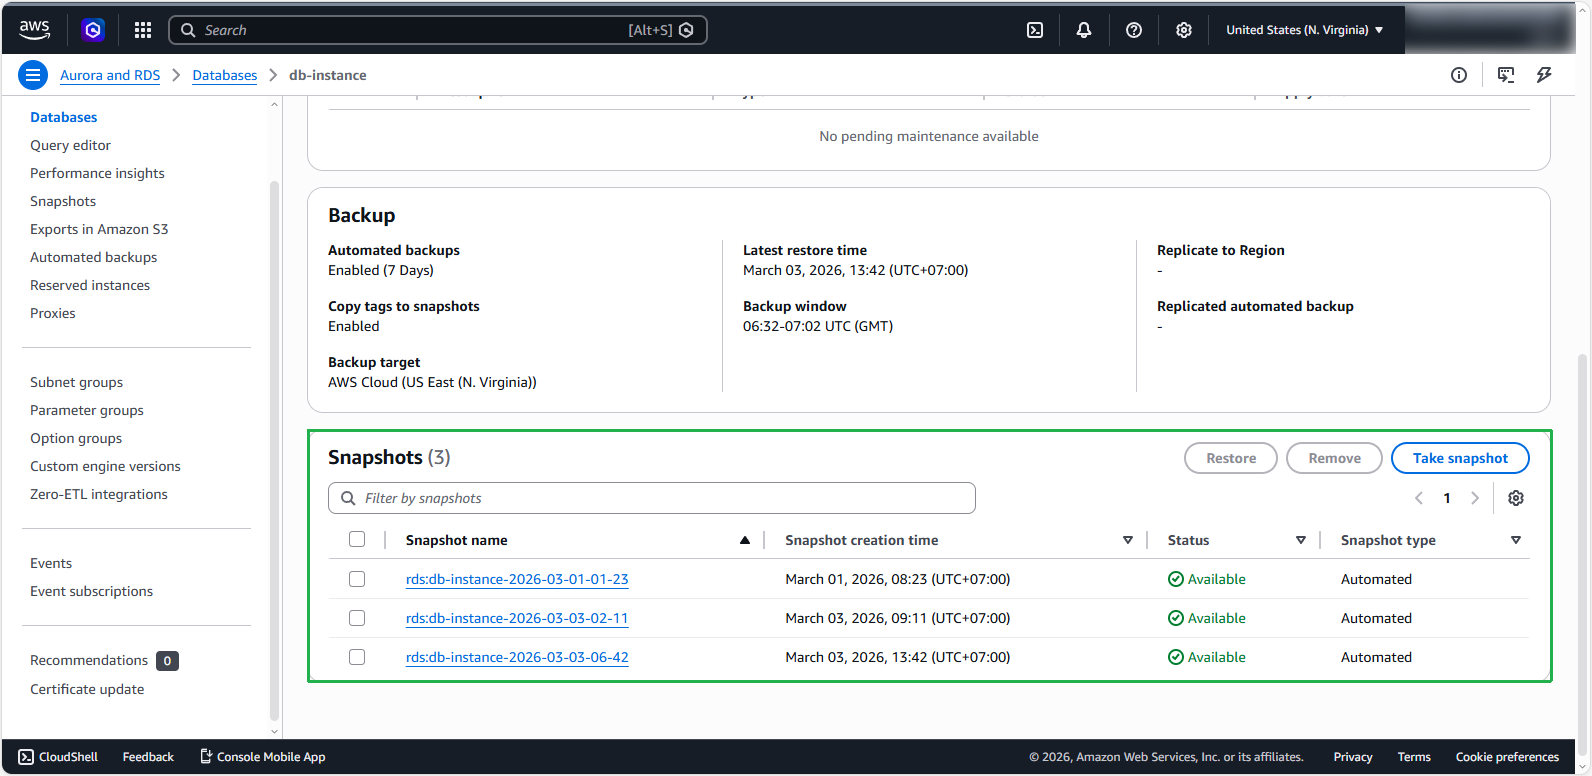Open Snapshots in the sidebar
Image resolution: width=1592 pixels, height=776 pixels.
63,201
